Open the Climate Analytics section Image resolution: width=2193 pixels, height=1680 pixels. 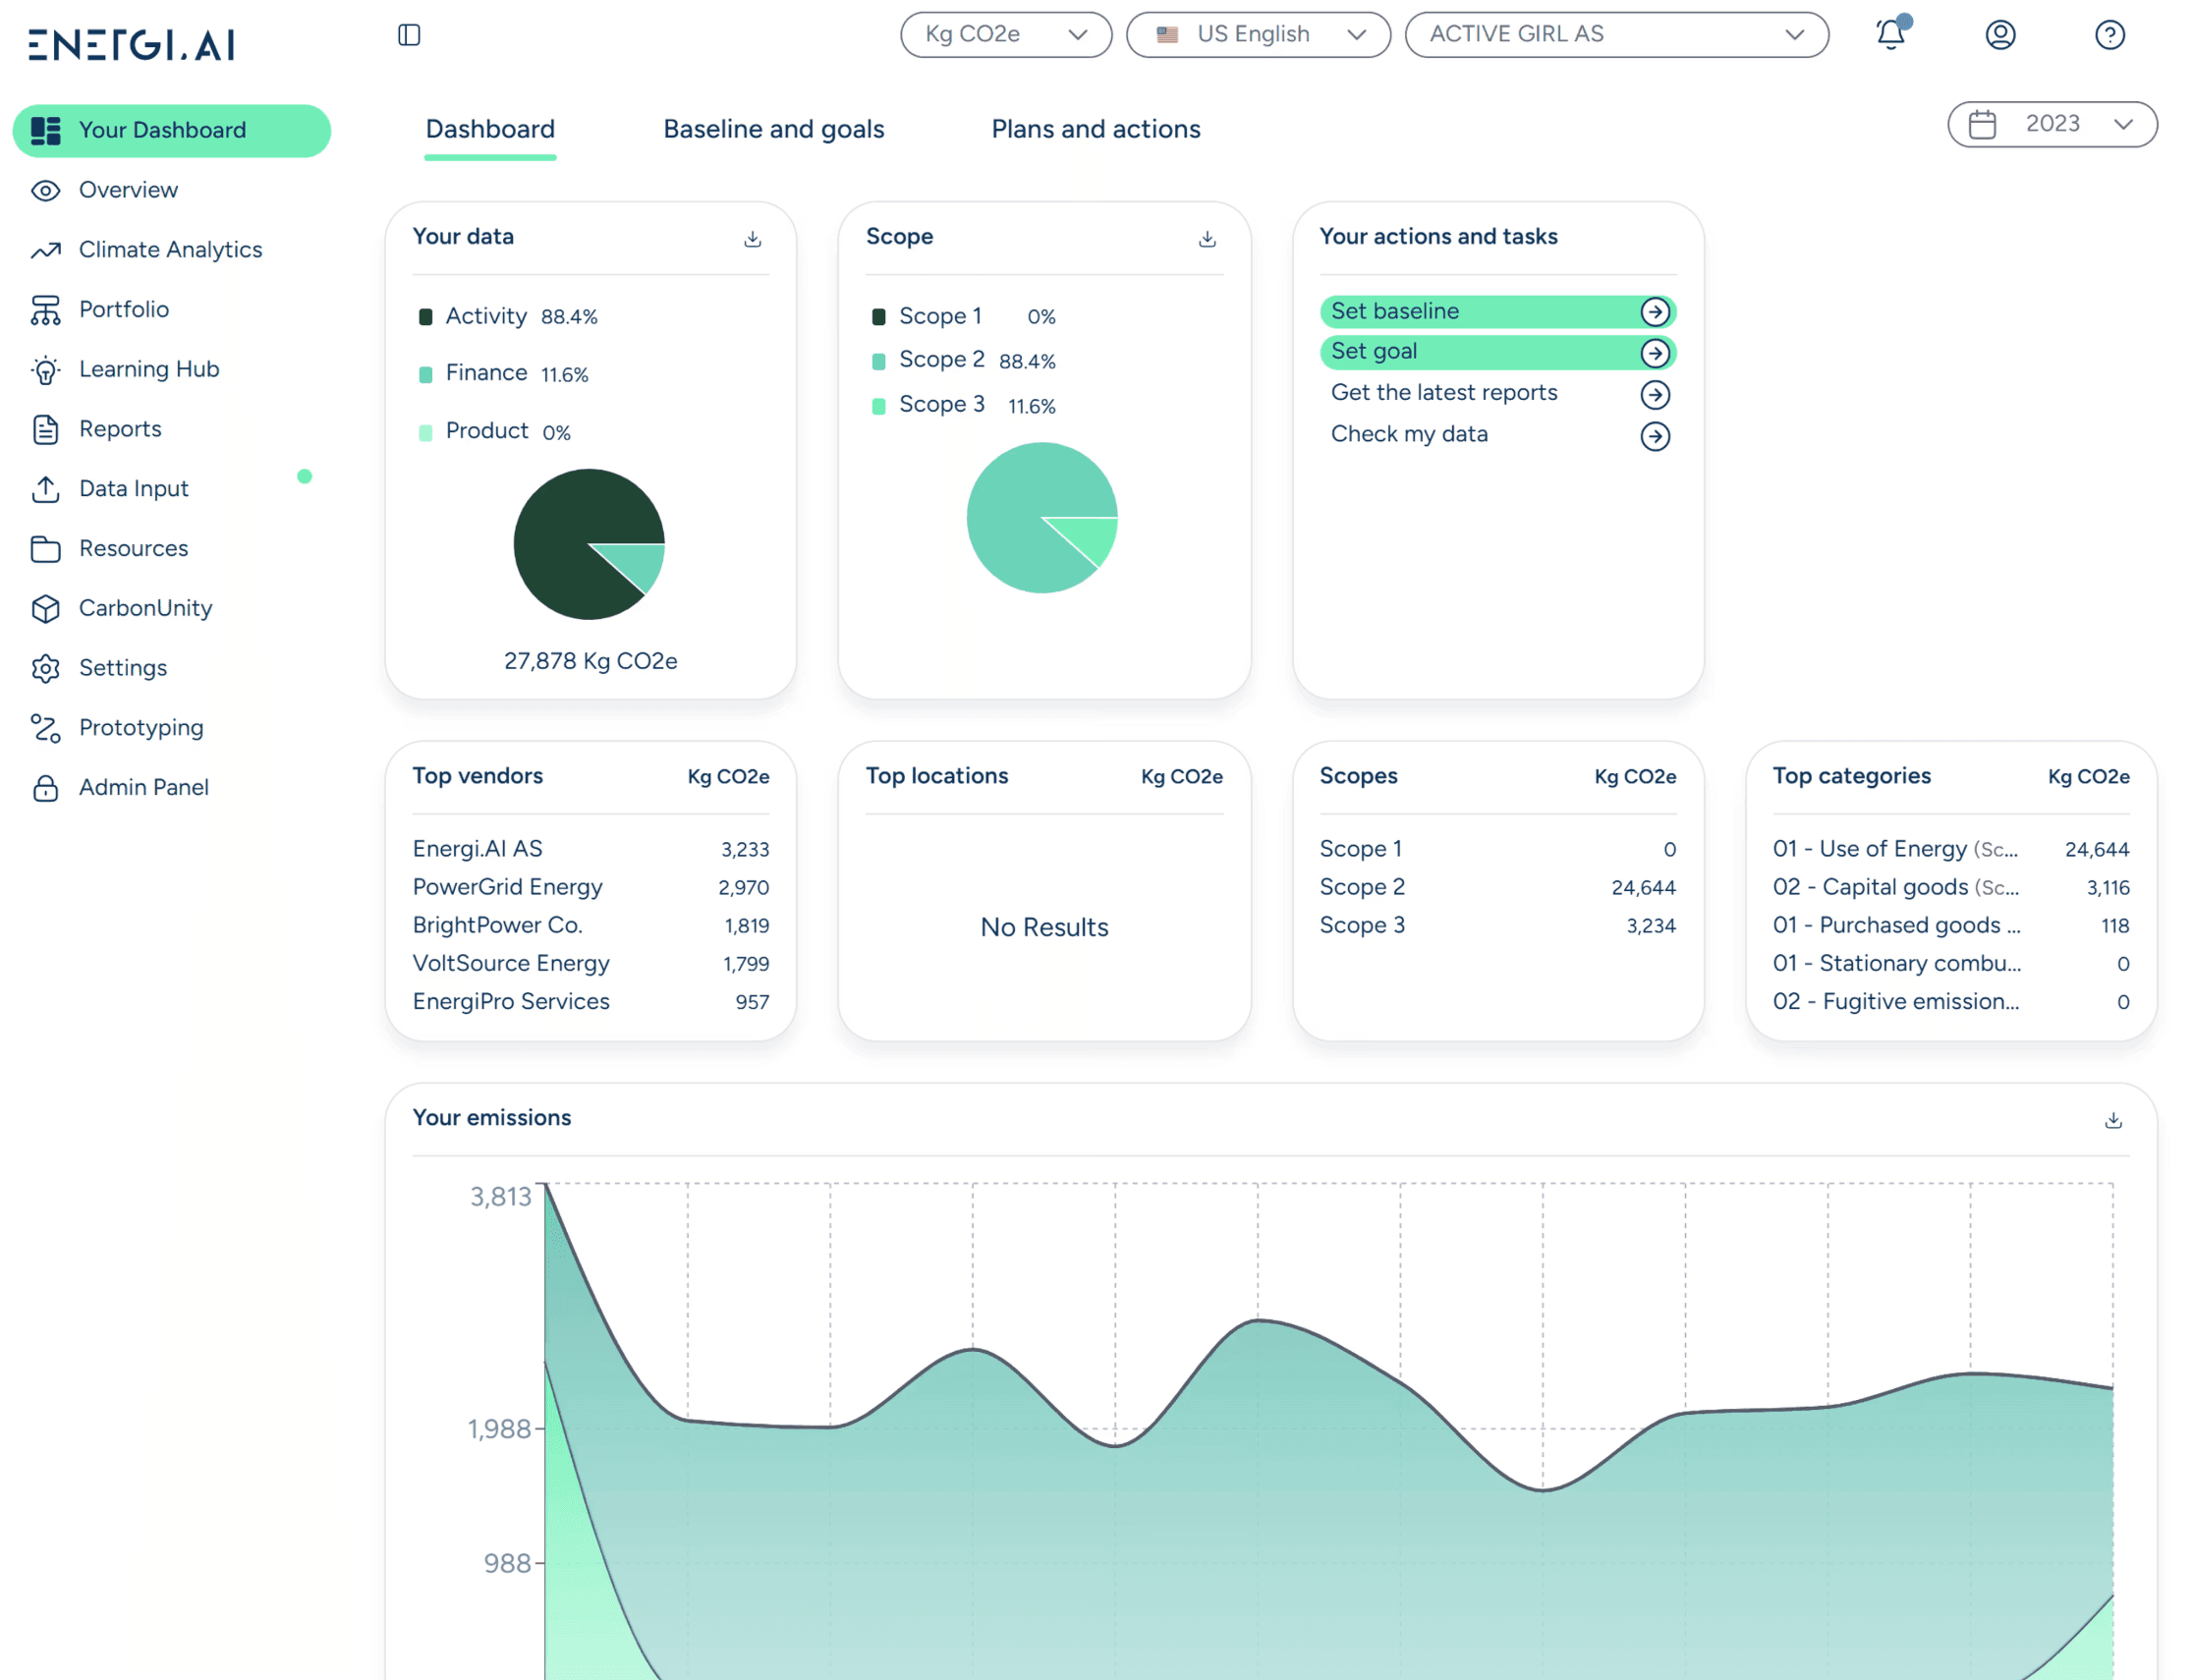[x=170, y=249]
